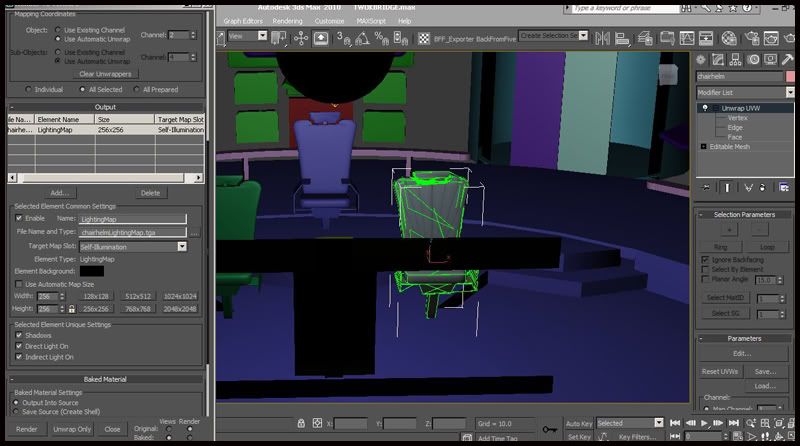The height and width of the screenshot is (446, 800).
Task: Toggle Use Automatic Map Size checkbox
Action: point(19,284)
